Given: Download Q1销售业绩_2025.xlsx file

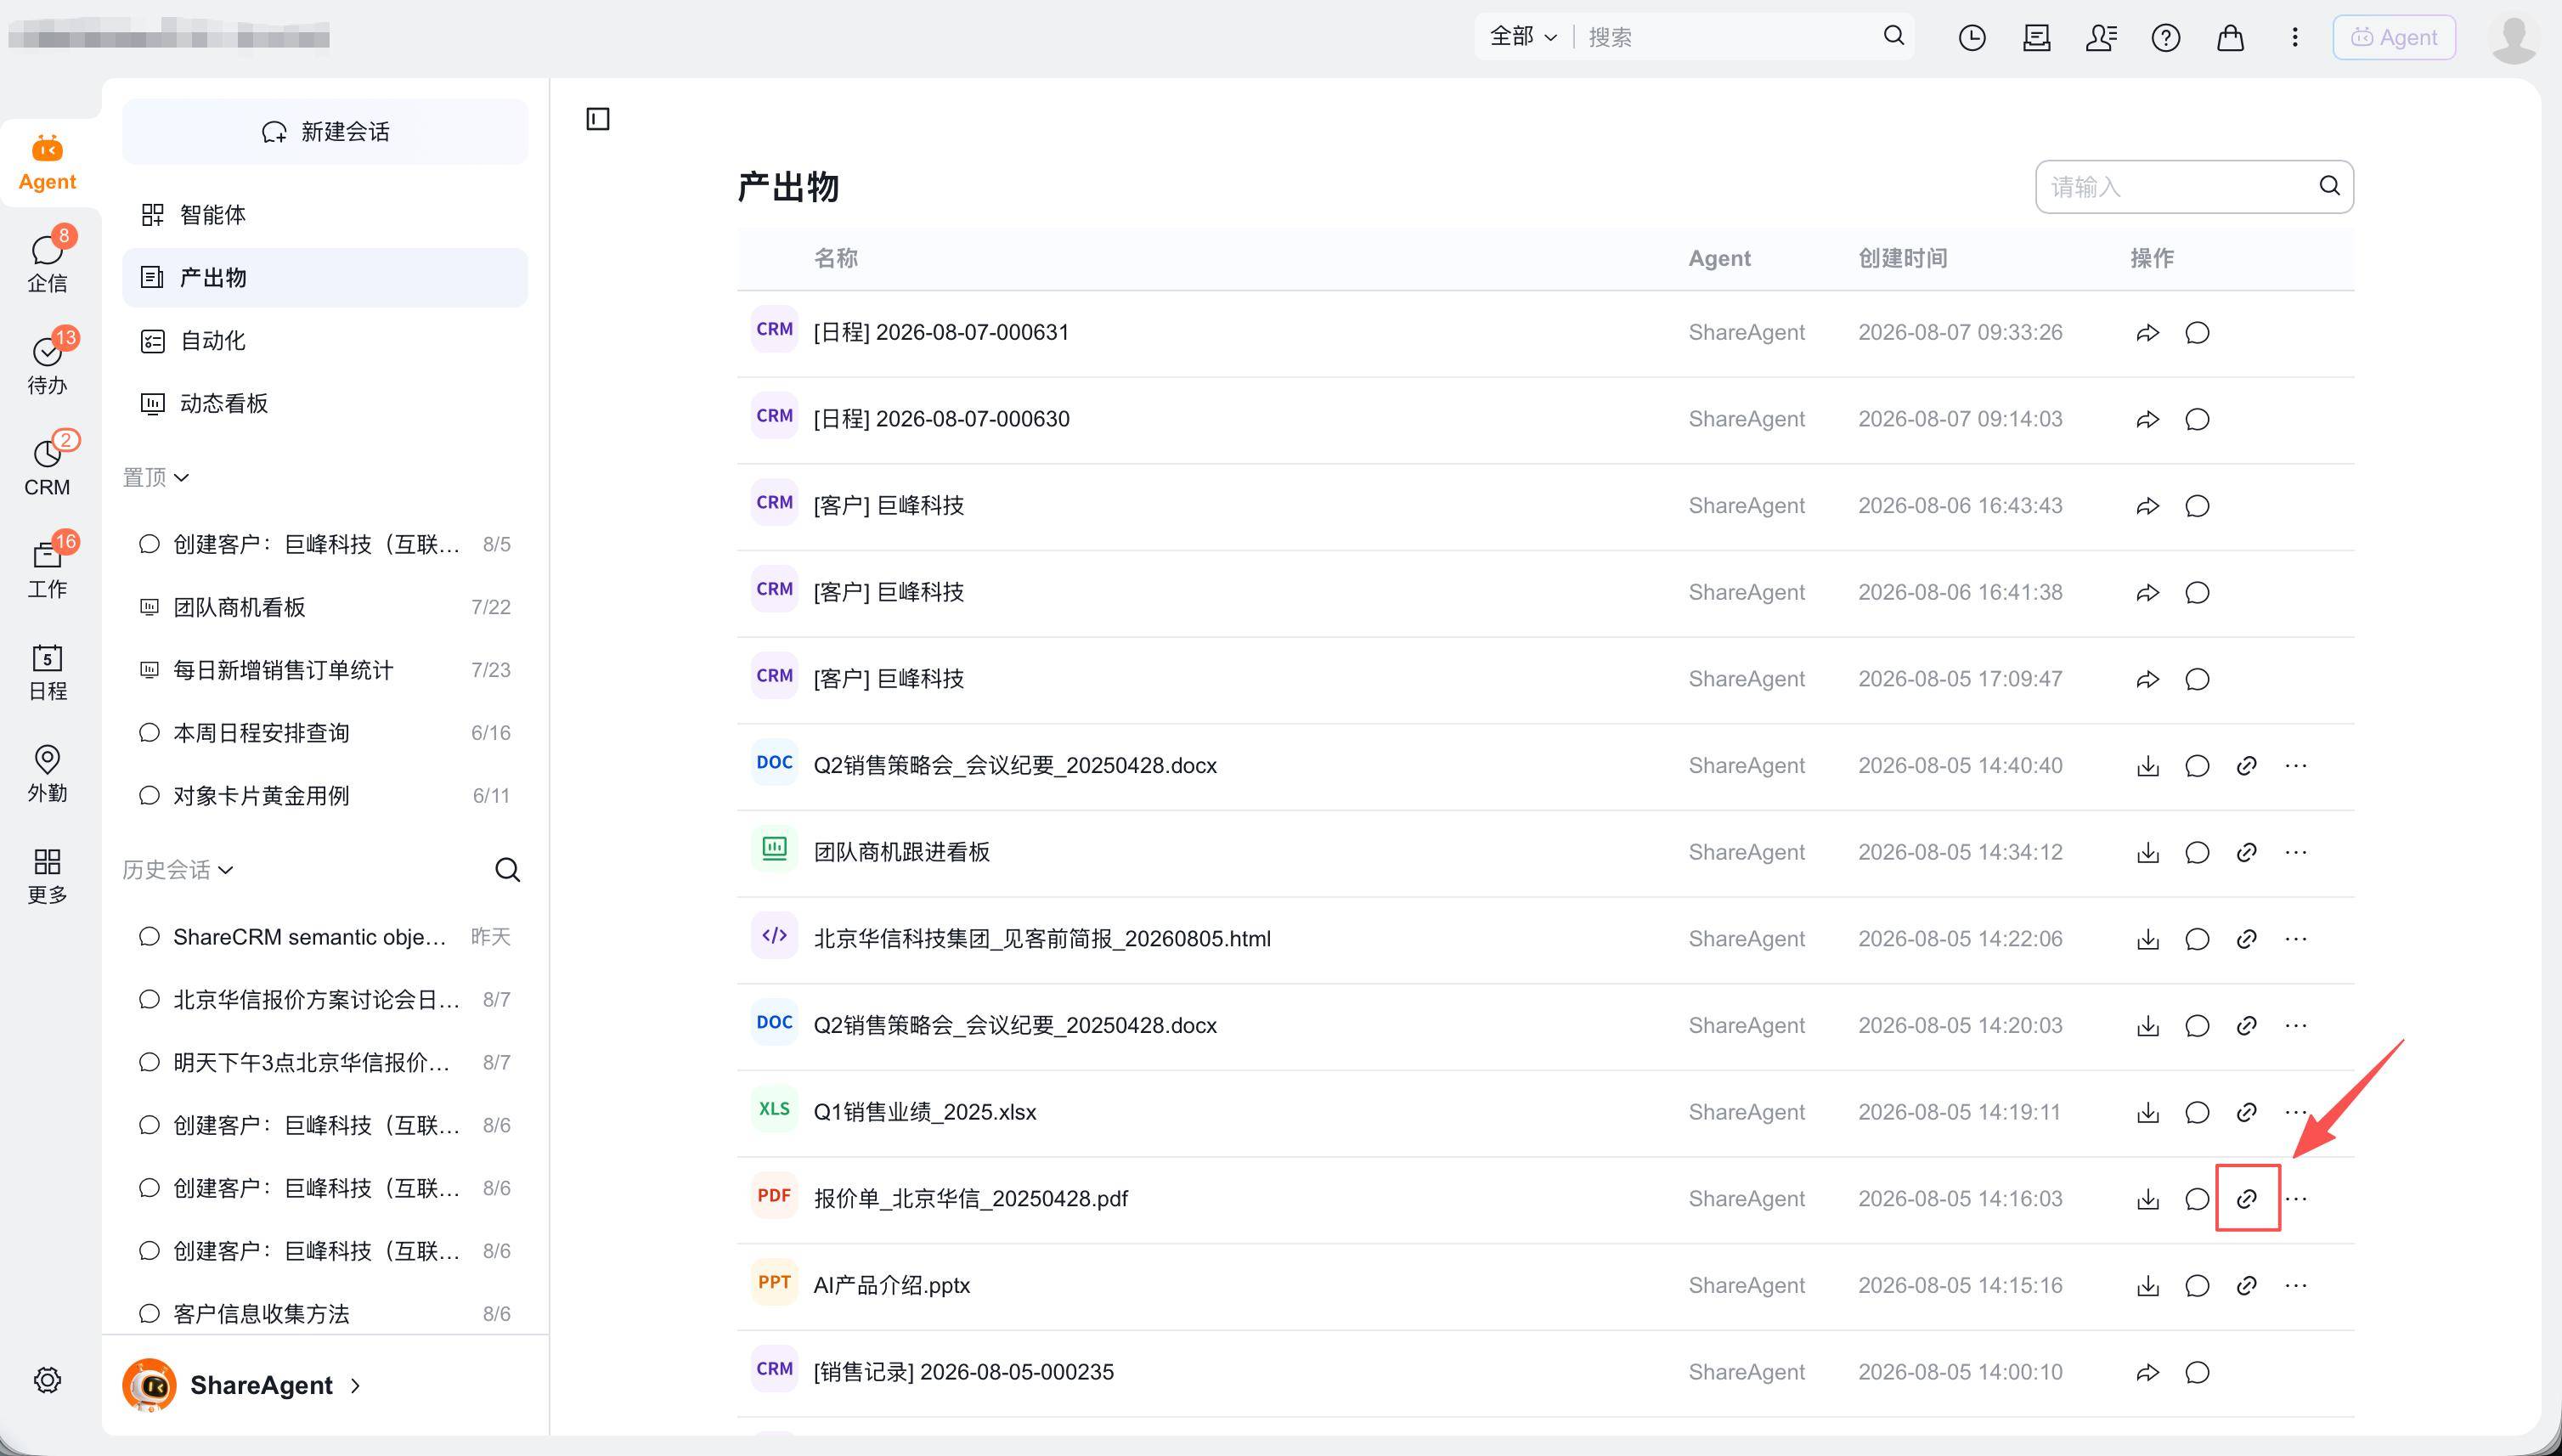Looking at the screenshot, I should (x=2147, y=1113).
